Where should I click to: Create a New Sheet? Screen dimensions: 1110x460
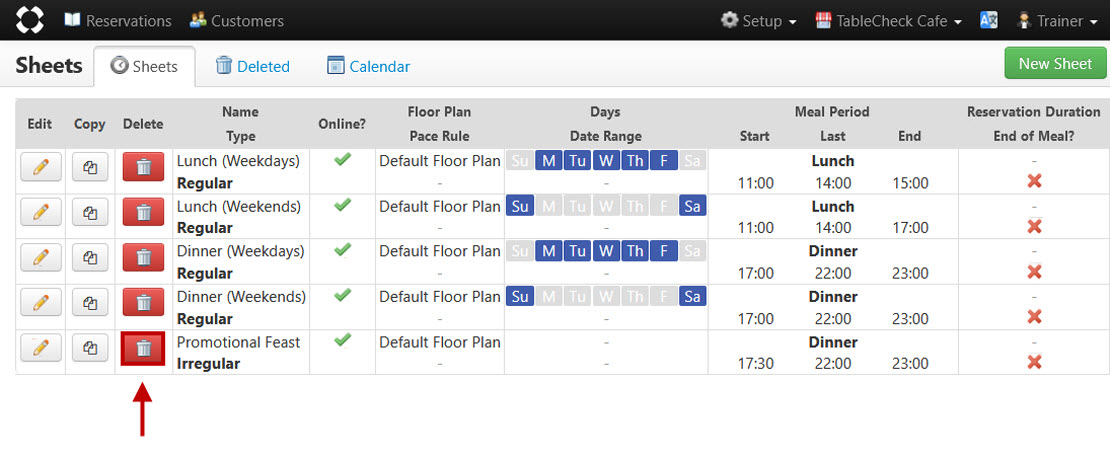(1055, 64)
